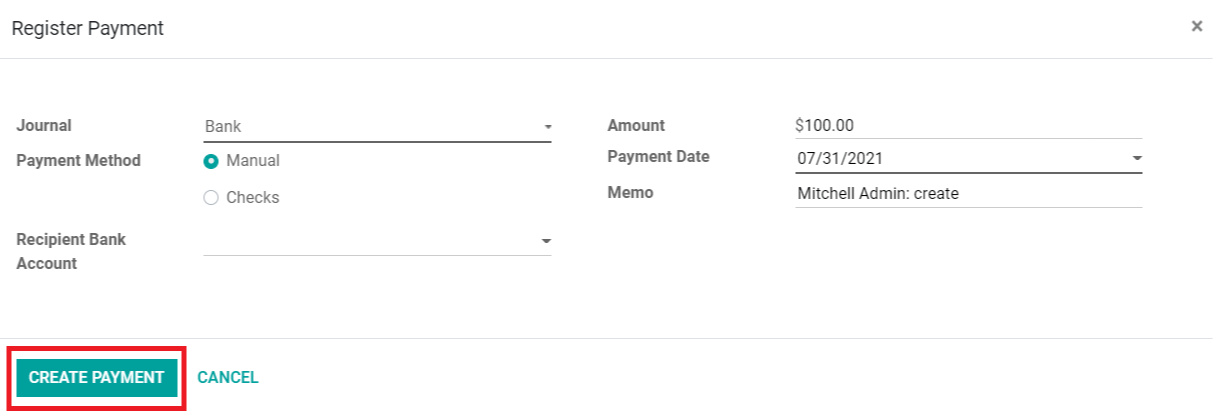
Task: Expand the Journal dropdown arrow
Action: click(x=547, y=128)
